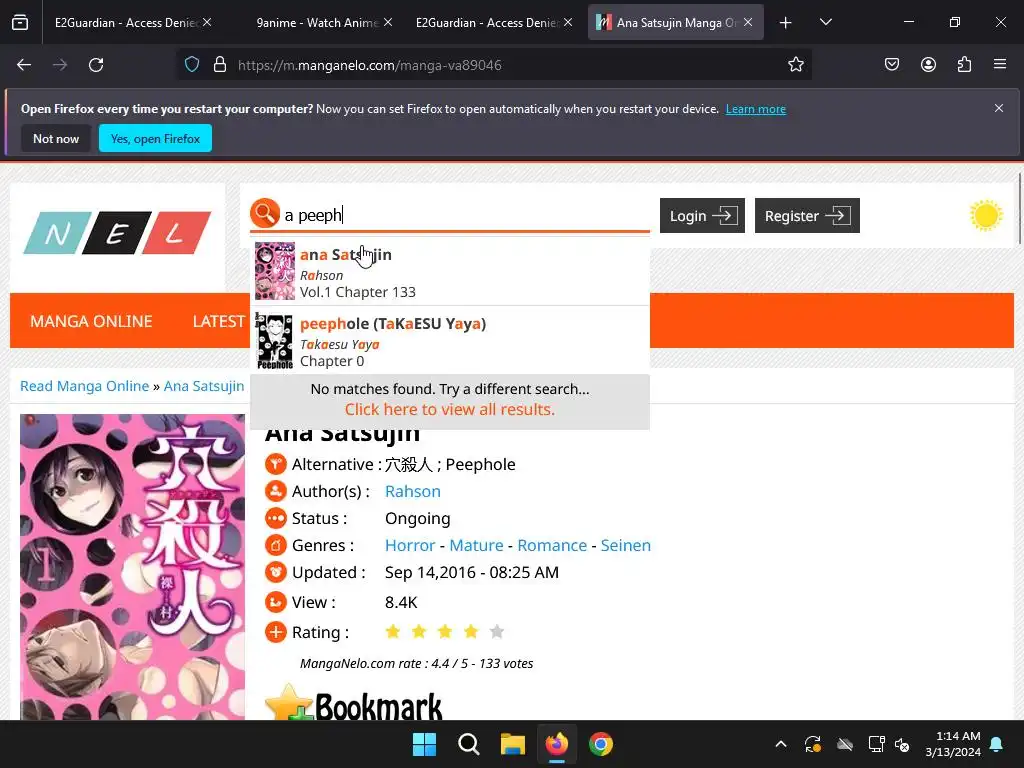Click the Ana Satsujin breadcrumb link
The image size is (1024, 768).
click(204, 386)
